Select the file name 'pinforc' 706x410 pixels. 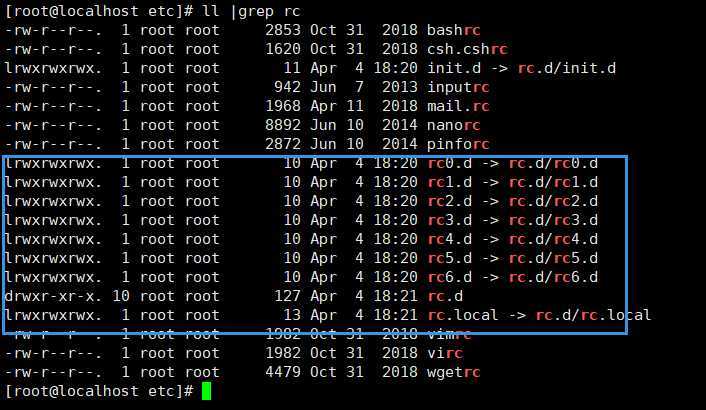[x=458, y=144]
